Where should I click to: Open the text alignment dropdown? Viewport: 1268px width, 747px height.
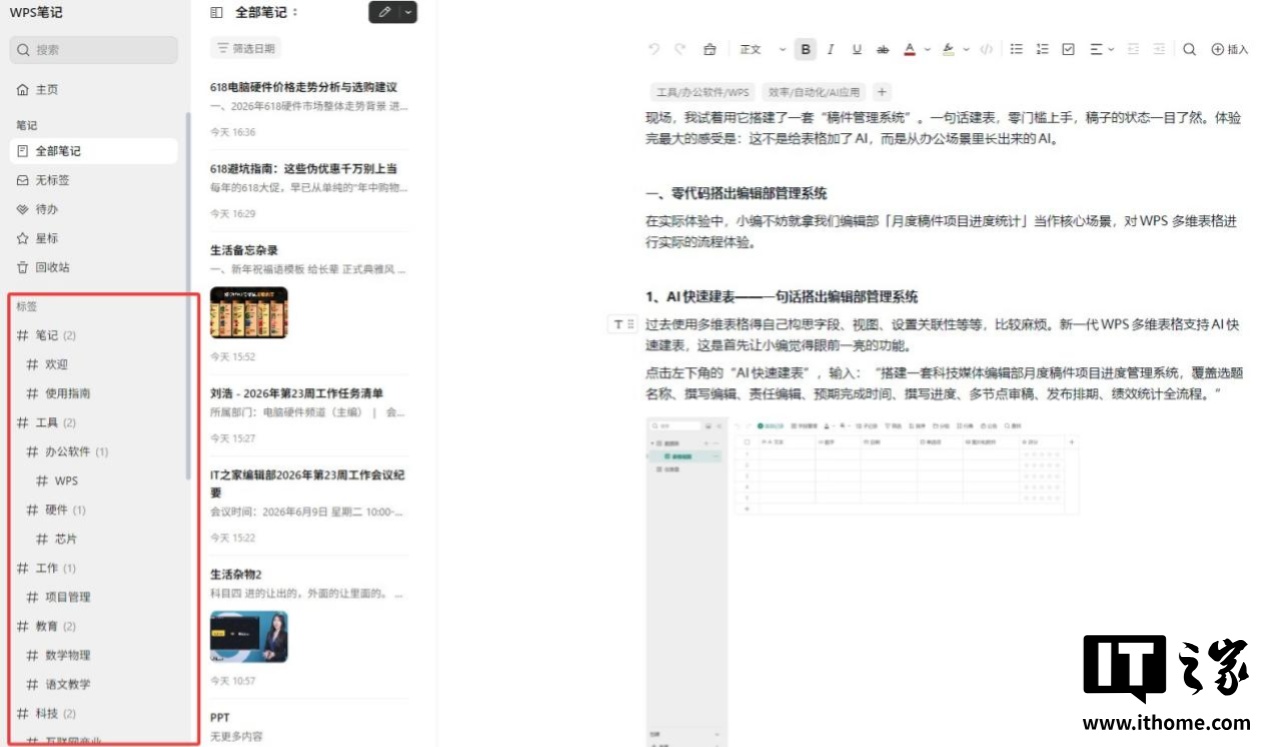pos(1101,49)
